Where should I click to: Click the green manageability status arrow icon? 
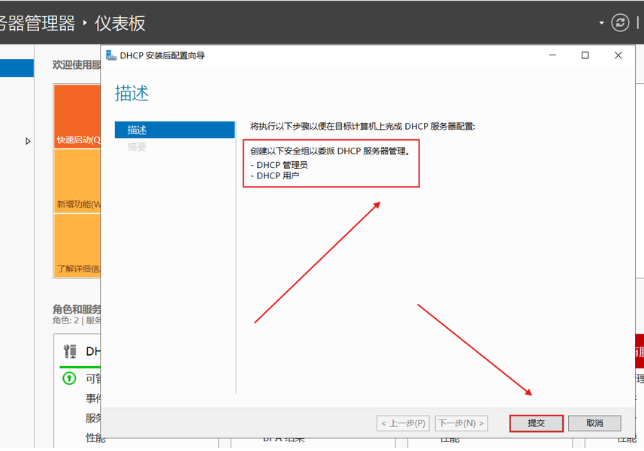point(68,378)
